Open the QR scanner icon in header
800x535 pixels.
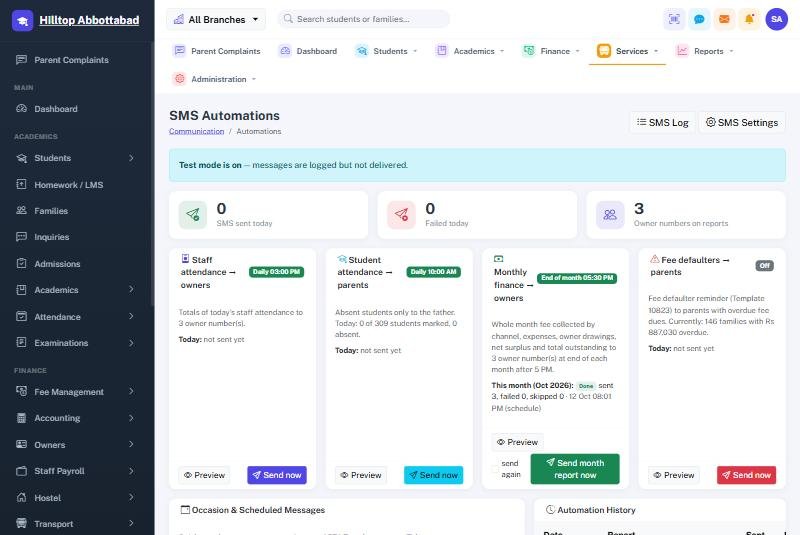click(x=674, y=19)
